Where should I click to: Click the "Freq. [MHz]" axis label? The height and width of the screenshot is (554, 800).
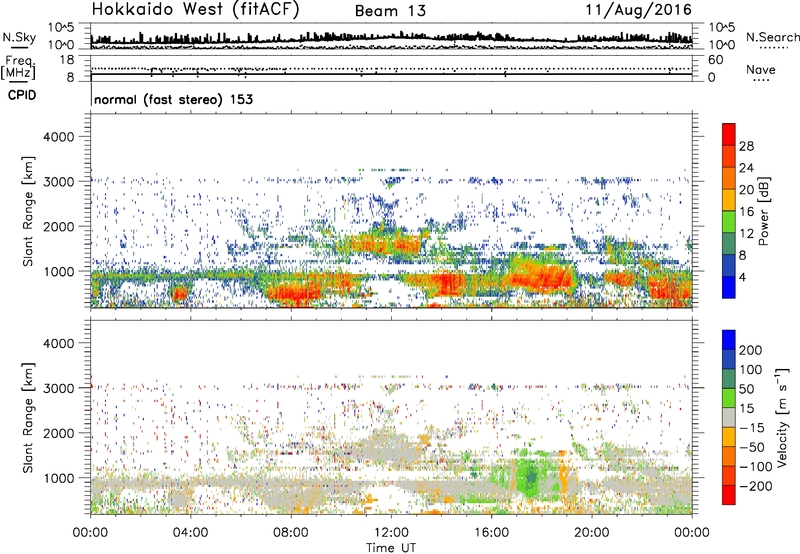(19, 68)
